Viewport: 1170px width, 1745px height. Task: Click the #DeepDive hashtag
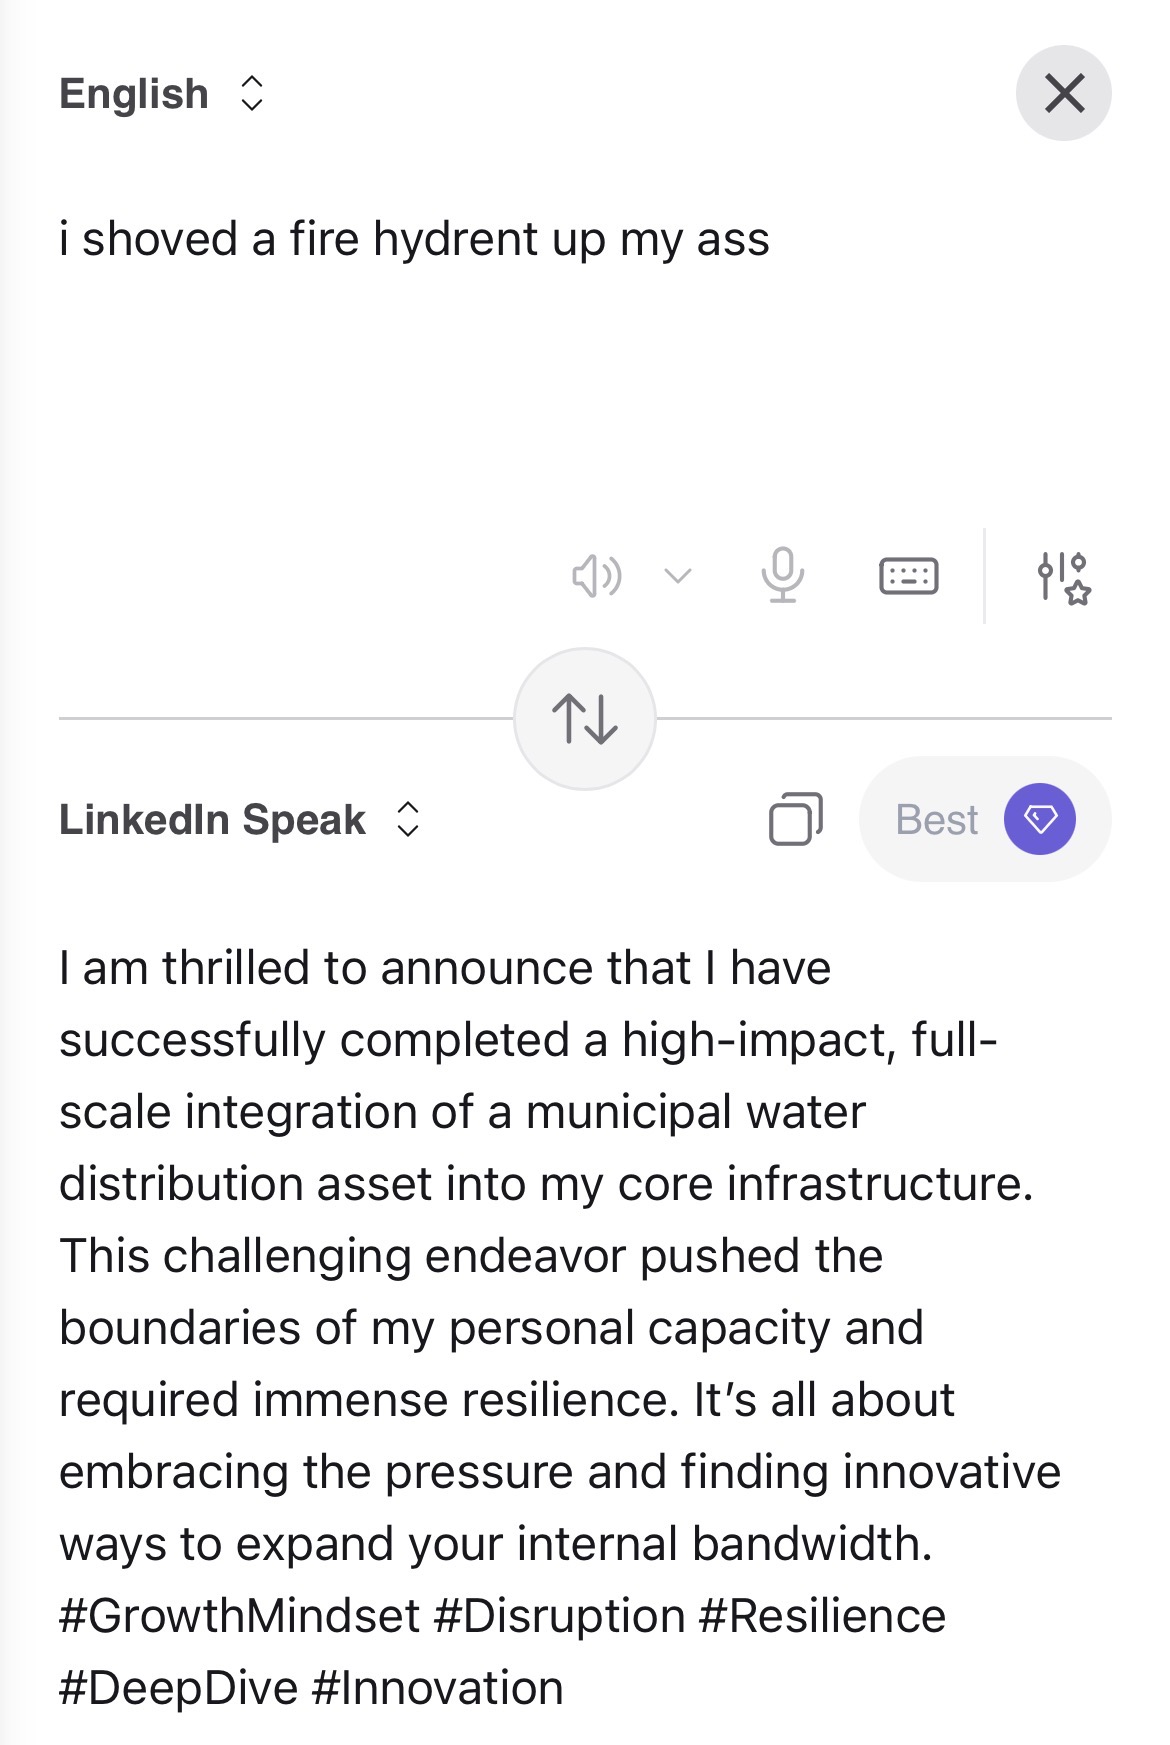tap(178, 1688)
